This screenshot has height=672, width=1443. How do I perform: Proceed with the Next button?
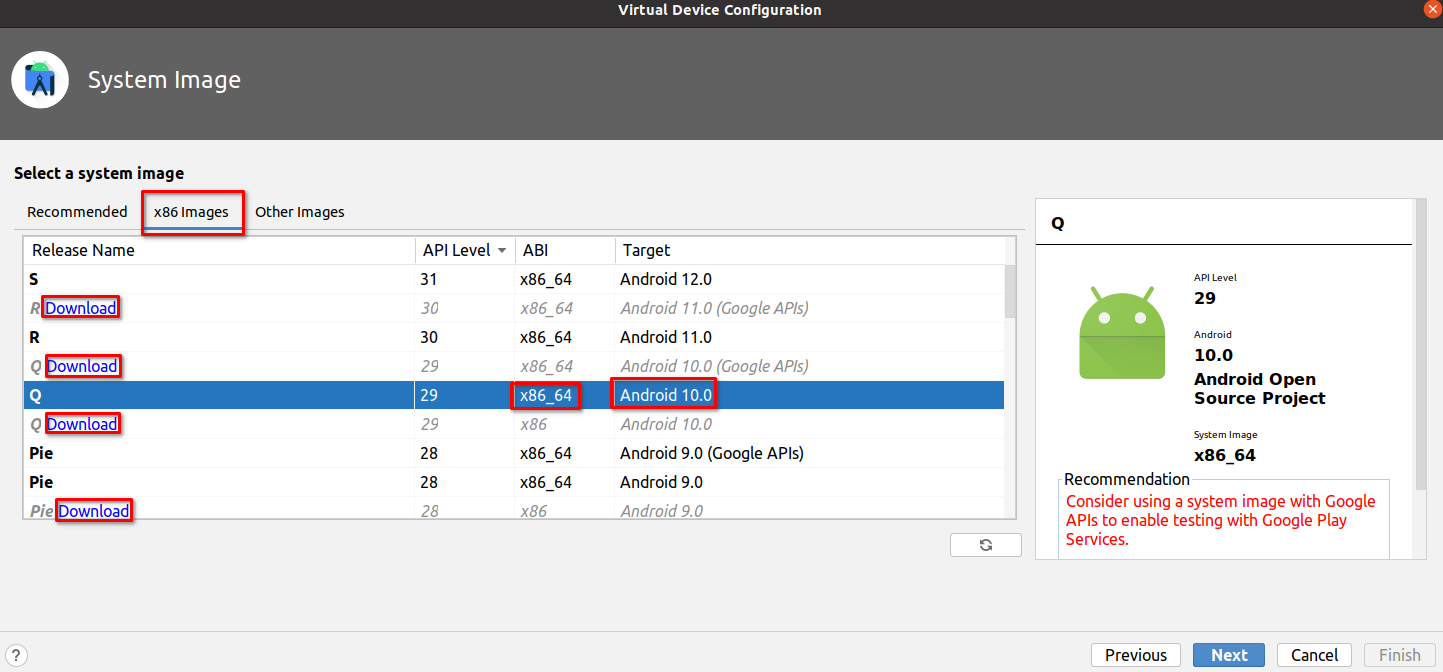1229,655
